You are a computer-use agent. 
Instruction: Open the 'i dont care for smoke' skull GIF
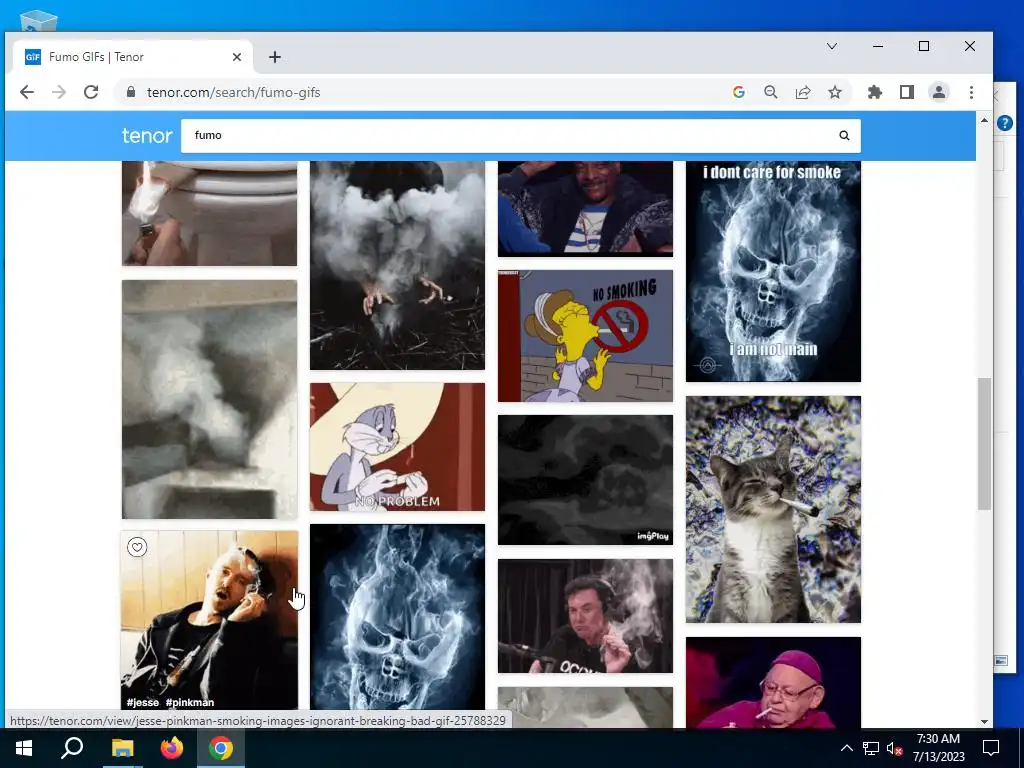pos(773,271)
